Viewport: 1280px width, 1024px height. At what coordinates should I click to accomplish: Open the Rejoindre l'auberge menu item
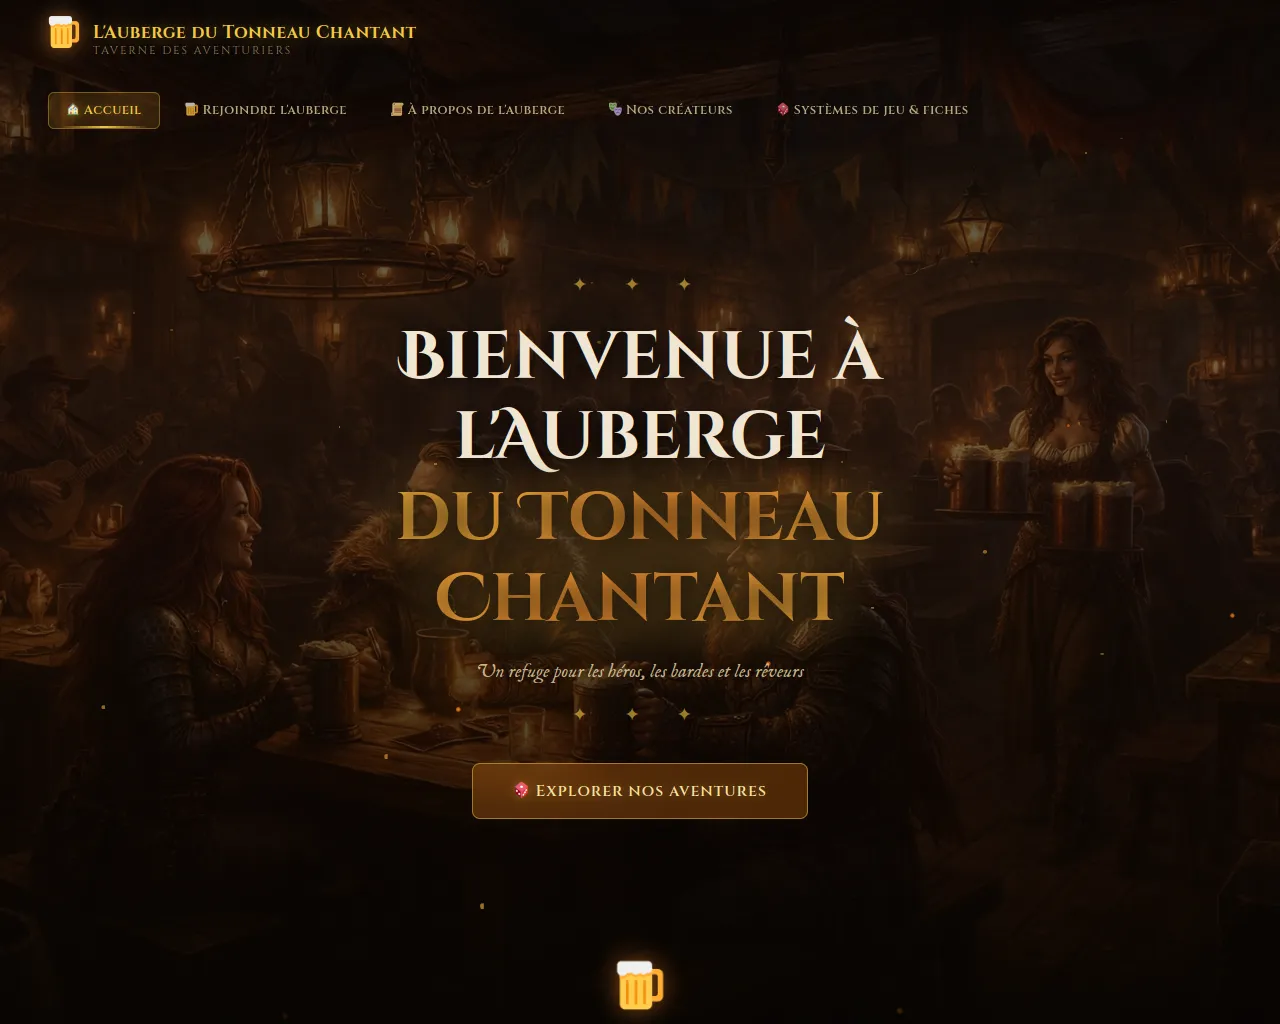(266, 110)
